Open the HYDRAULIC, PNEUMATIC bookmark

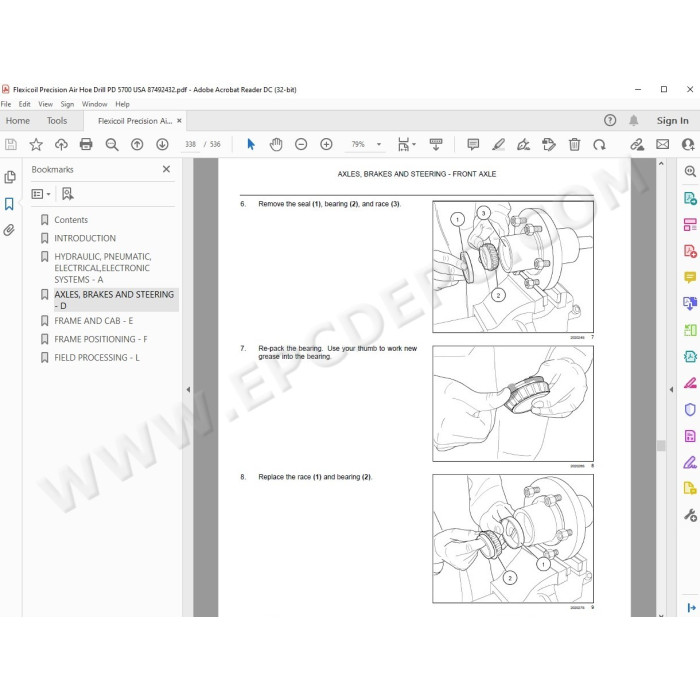tap(103, 268)
